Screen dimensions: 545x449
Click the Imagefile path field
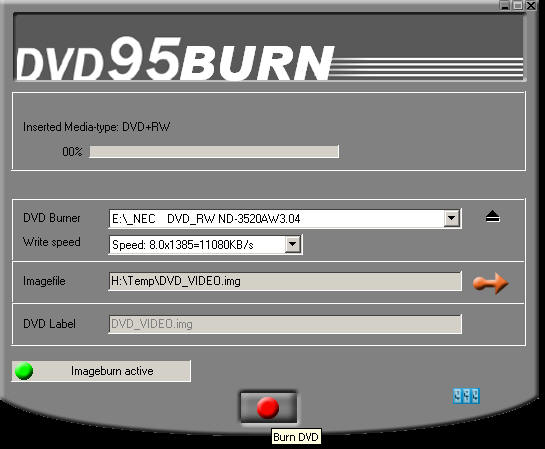(285, 281)
